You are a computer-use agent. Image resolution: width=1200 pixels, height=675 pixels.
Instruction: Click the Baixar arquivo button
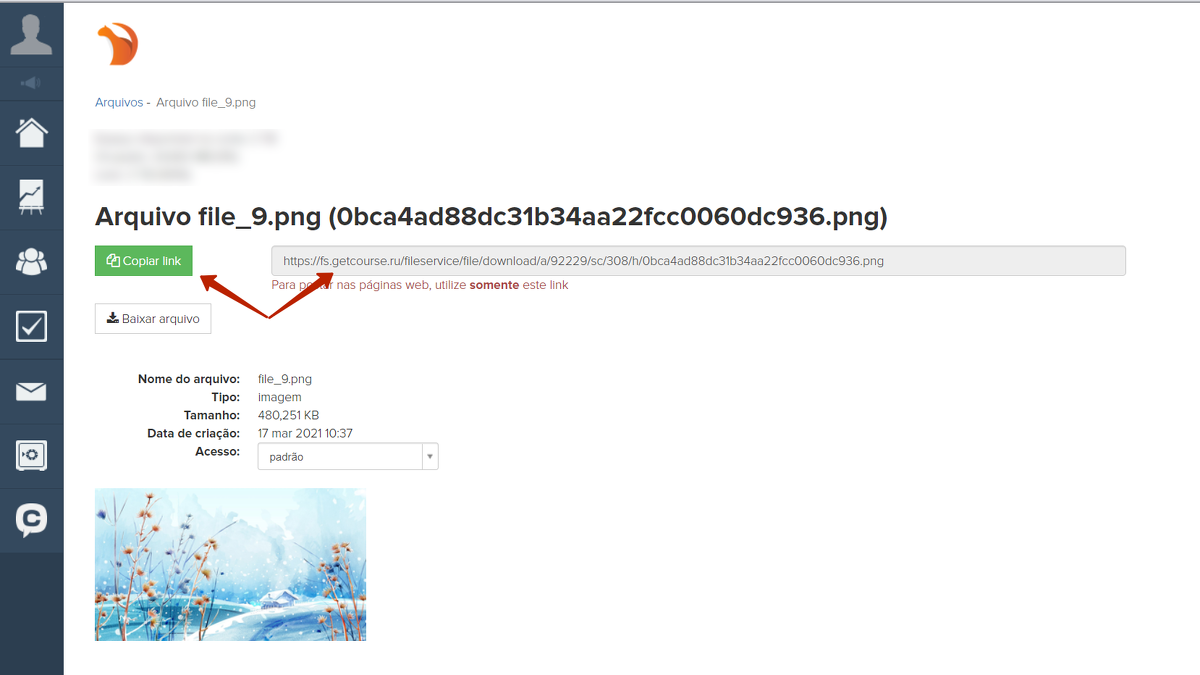pos(153,319)
